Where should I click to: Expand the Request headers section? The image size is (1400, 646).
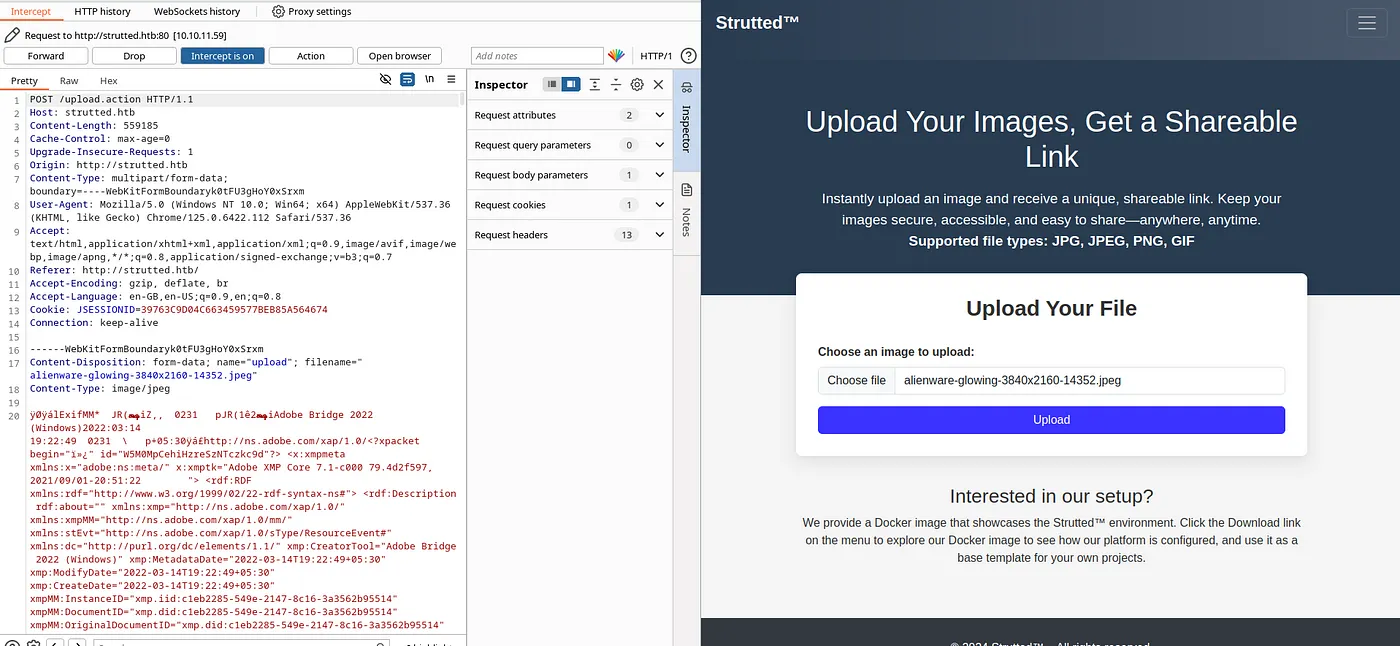(x=659, y=235)
